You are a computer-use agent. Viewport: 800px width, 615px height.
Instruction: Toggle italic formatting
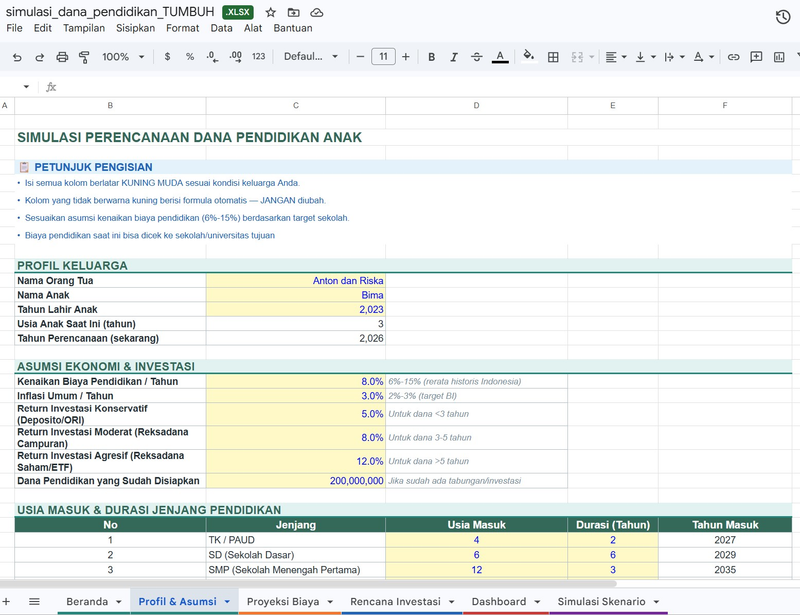(454, 57)
